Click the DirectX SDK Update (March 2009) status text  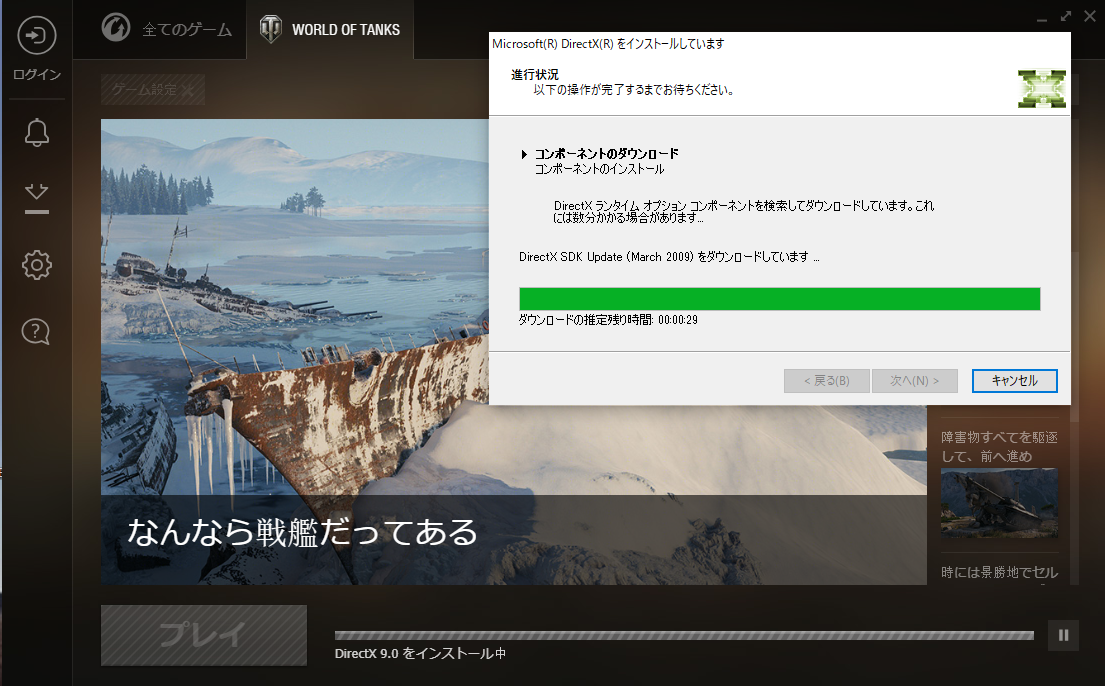(x=669, y=257)
